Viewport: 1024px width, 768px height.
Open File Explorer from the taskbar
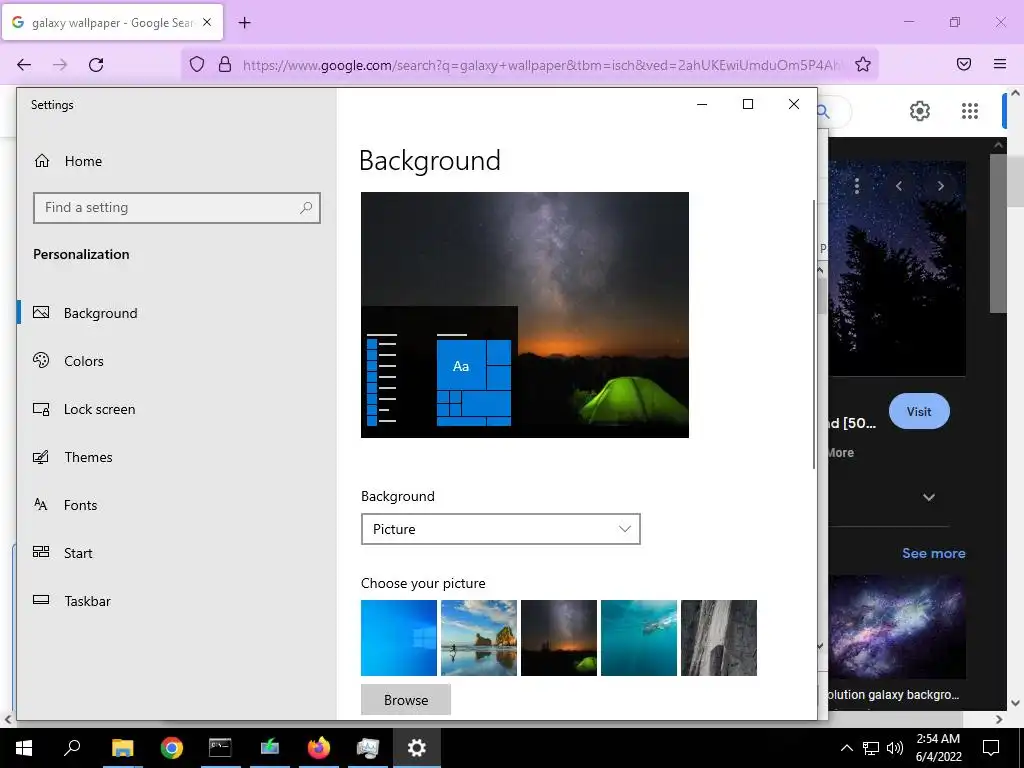(122, 748)
